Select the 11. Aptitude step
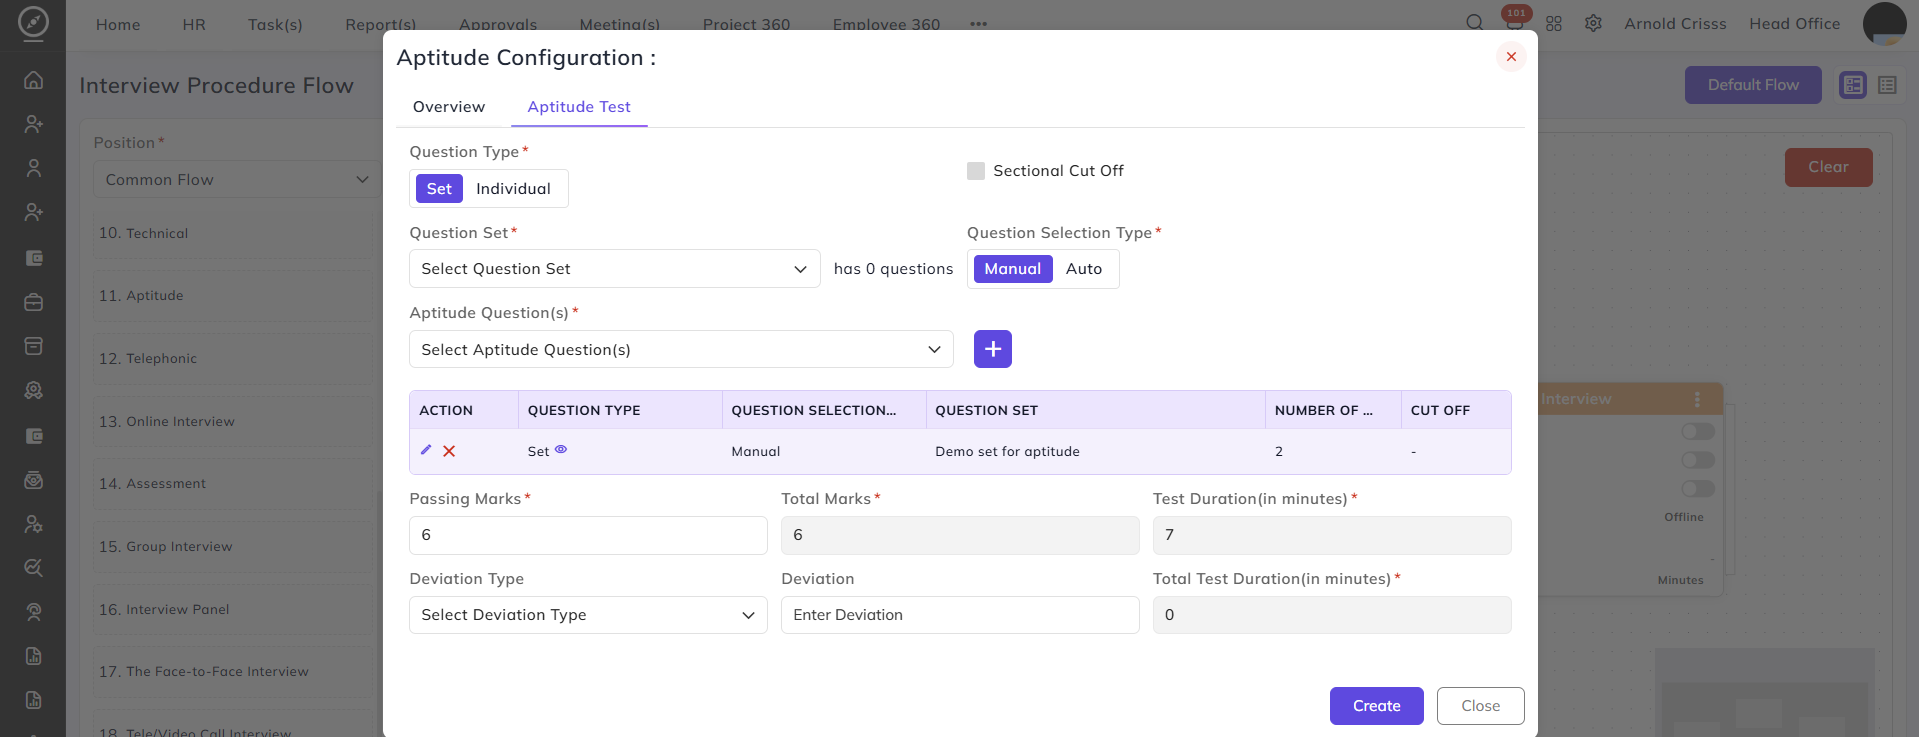This screenshot has width=1919, height=737. (234, 296)
